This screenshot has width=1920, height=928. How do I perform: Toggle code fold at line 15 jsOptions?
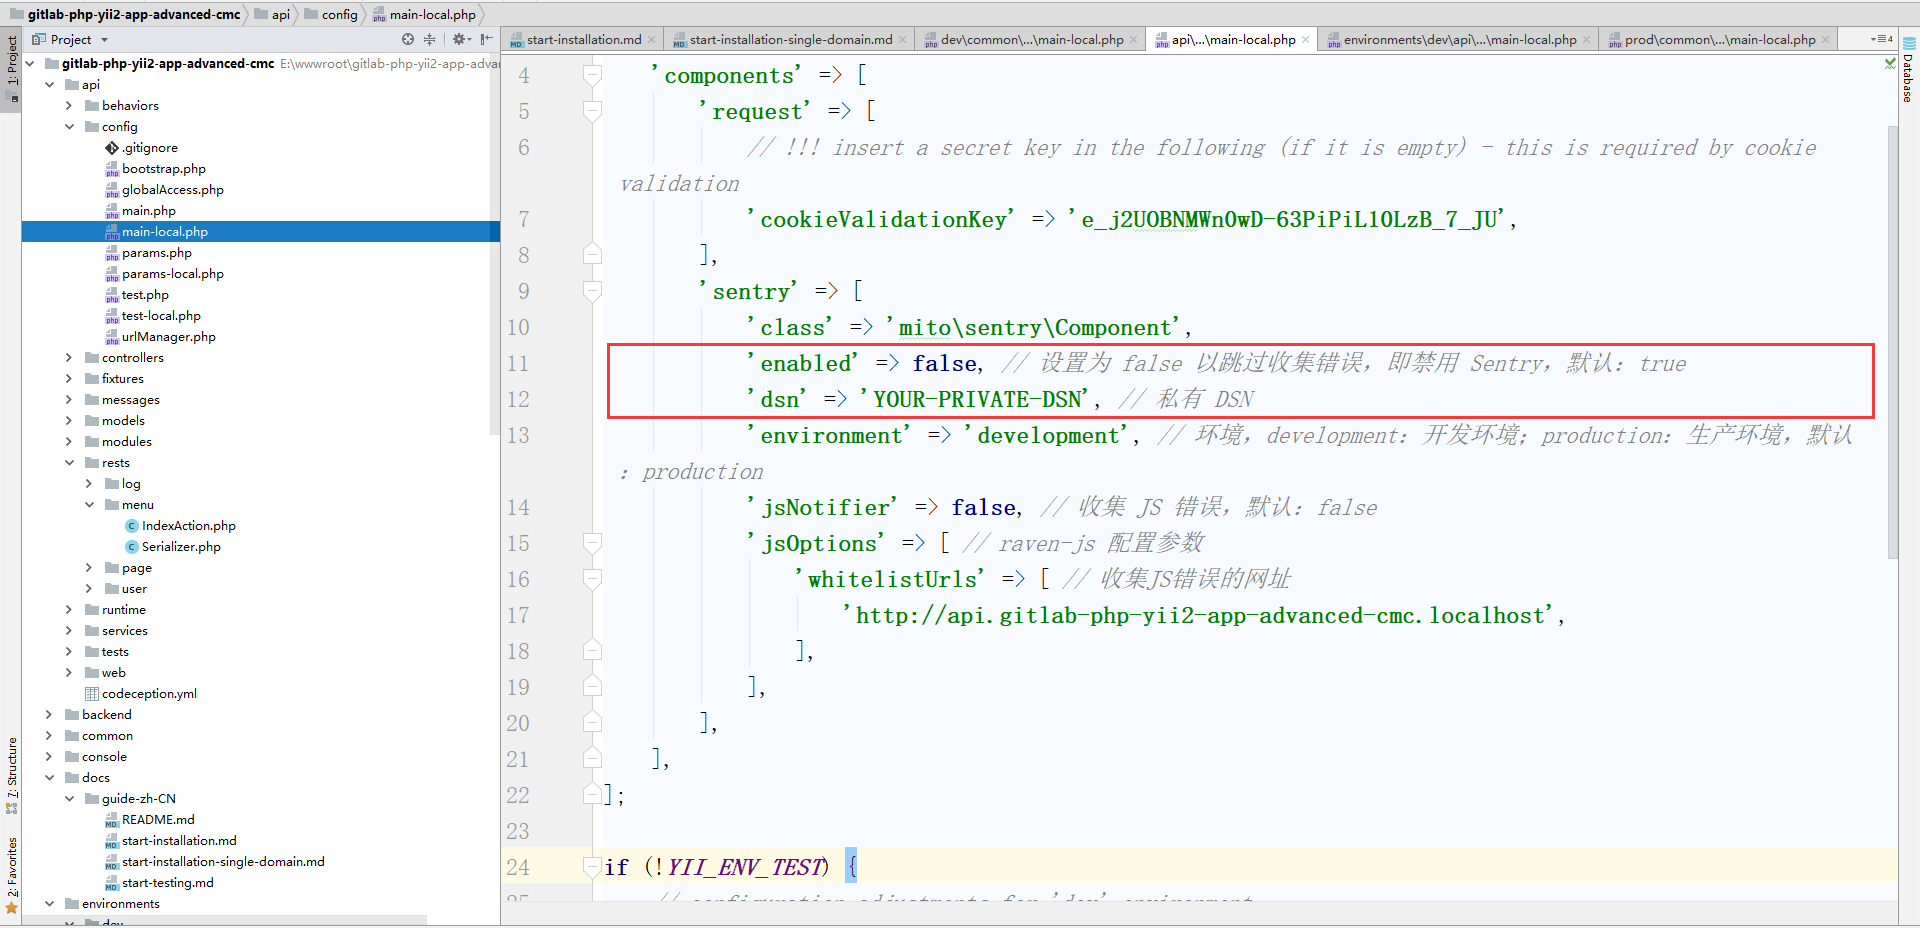[592, 543]
